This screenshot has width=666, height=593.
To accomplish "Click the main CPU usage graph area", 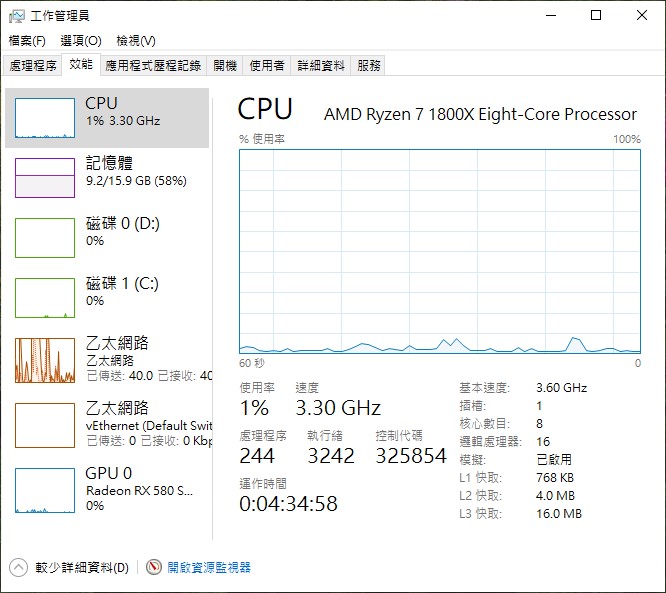I will point(440,251).
